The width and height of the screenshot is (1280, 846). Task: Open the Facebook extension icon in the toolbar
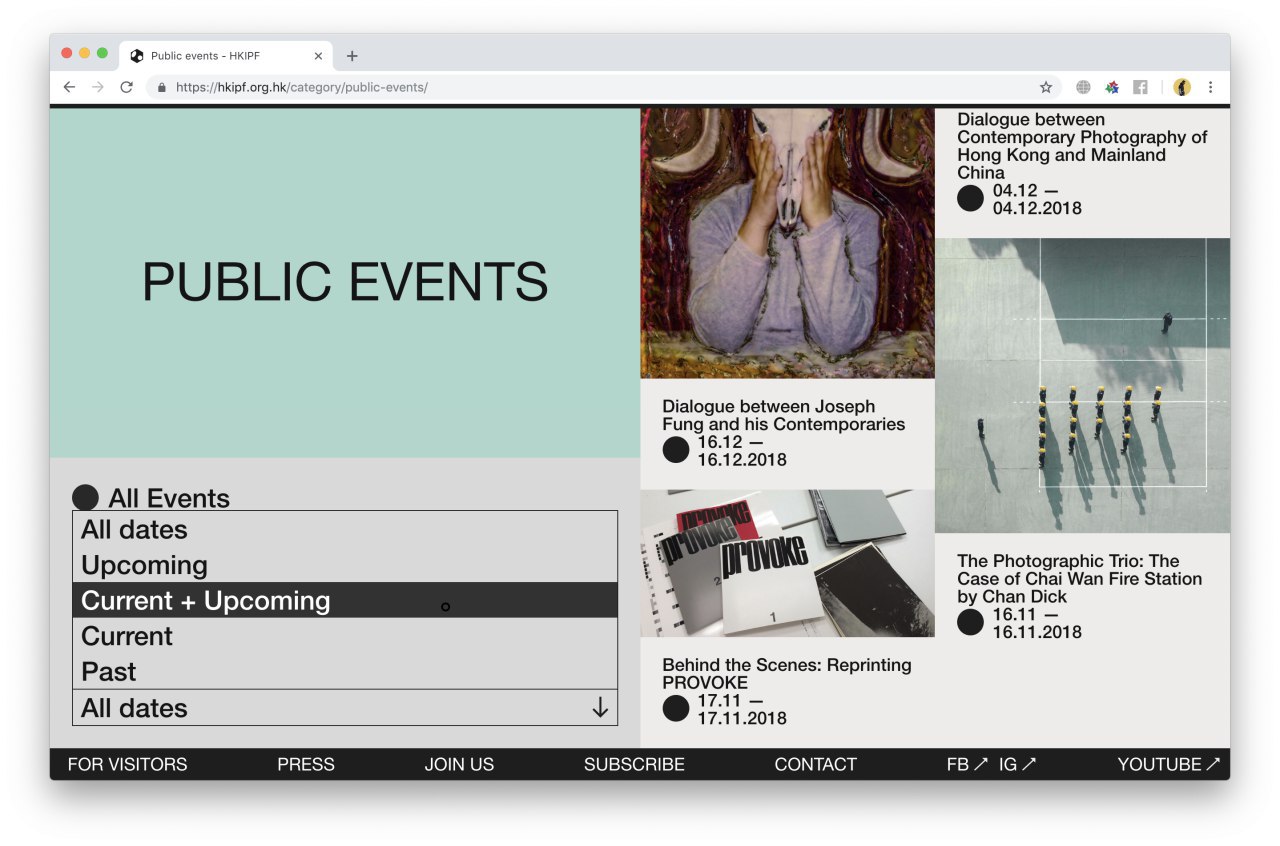pyautogui.click(x=1140, y=87)
